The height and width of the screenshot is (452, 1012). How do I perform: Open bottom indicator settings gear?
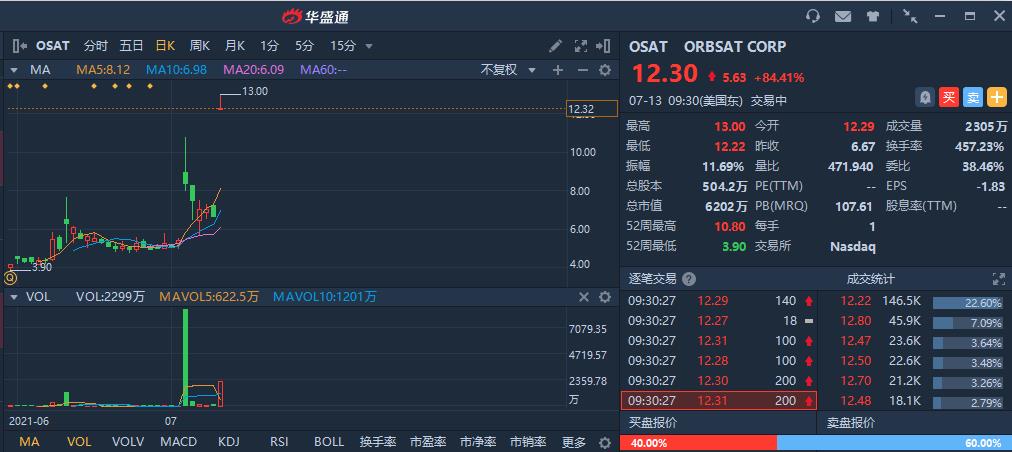coord(605,442)
